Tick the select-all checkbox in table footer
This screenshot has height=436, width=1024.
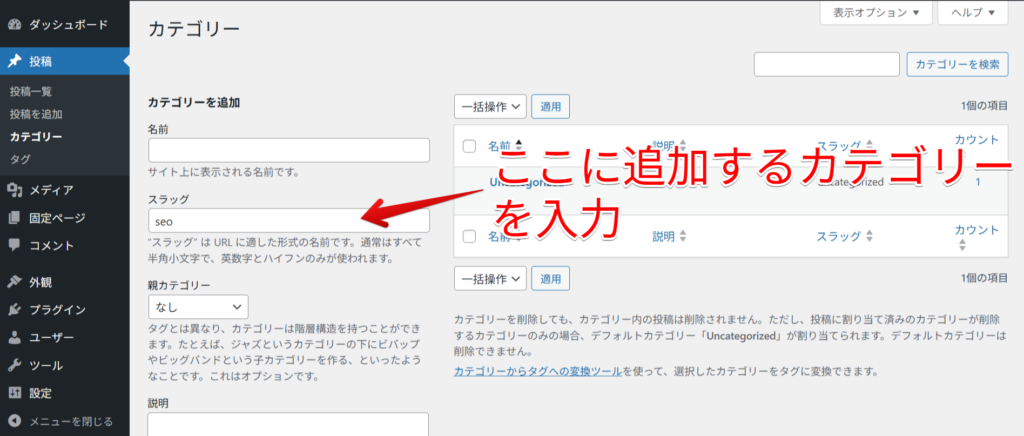470,237
